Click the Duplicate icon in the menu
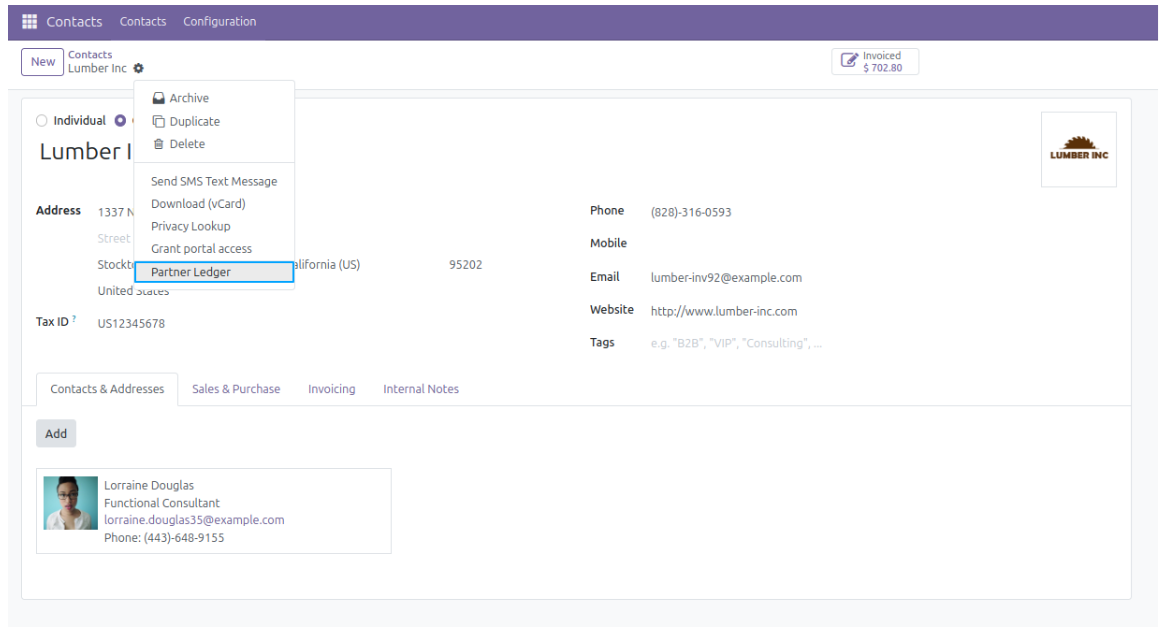The height and width of the screenshot is (632, 1163). pyautogui.click(x=158, y=121)
